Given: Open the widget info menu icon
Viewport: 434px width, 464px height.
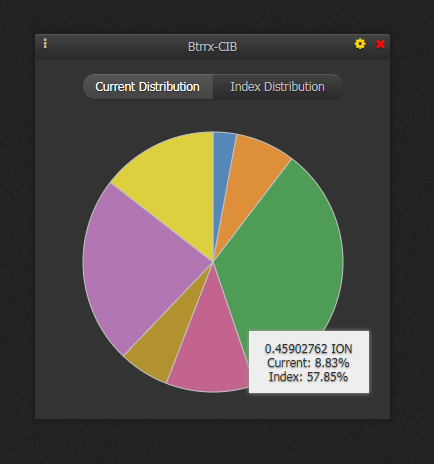Looking at the screenshot, I should click(45, 43).
